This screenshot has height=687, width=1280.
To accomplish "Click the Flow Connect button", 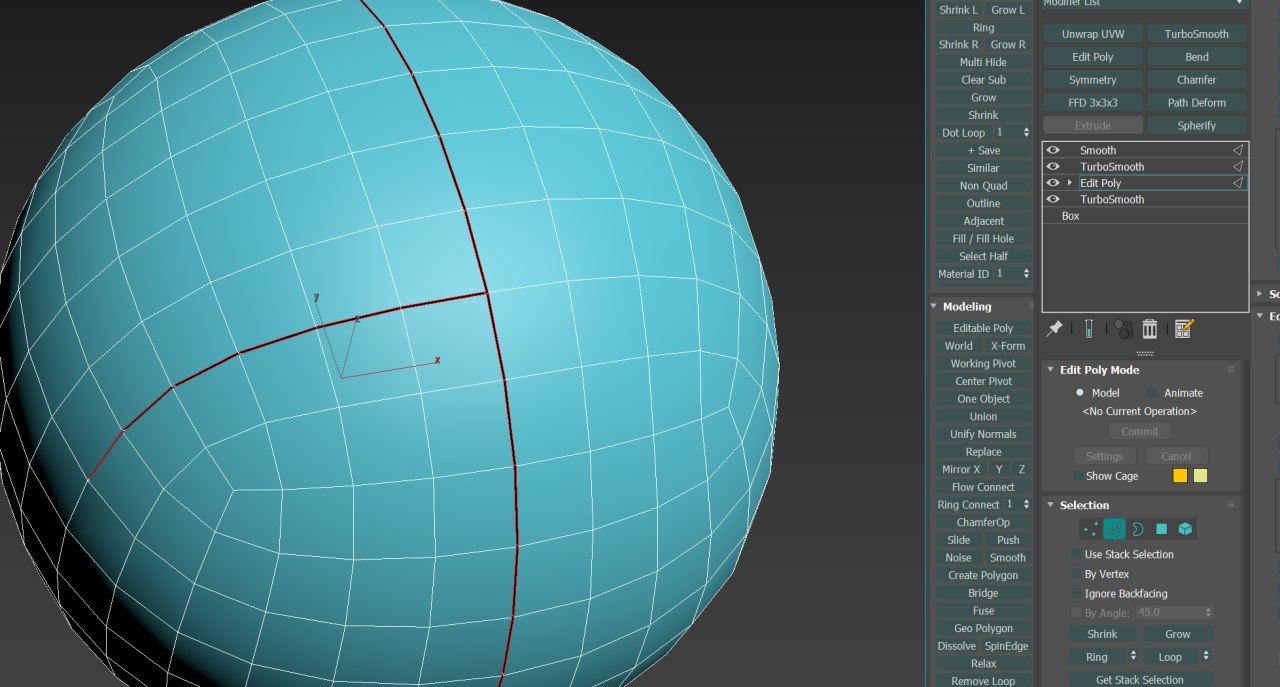I will [983, 487].
